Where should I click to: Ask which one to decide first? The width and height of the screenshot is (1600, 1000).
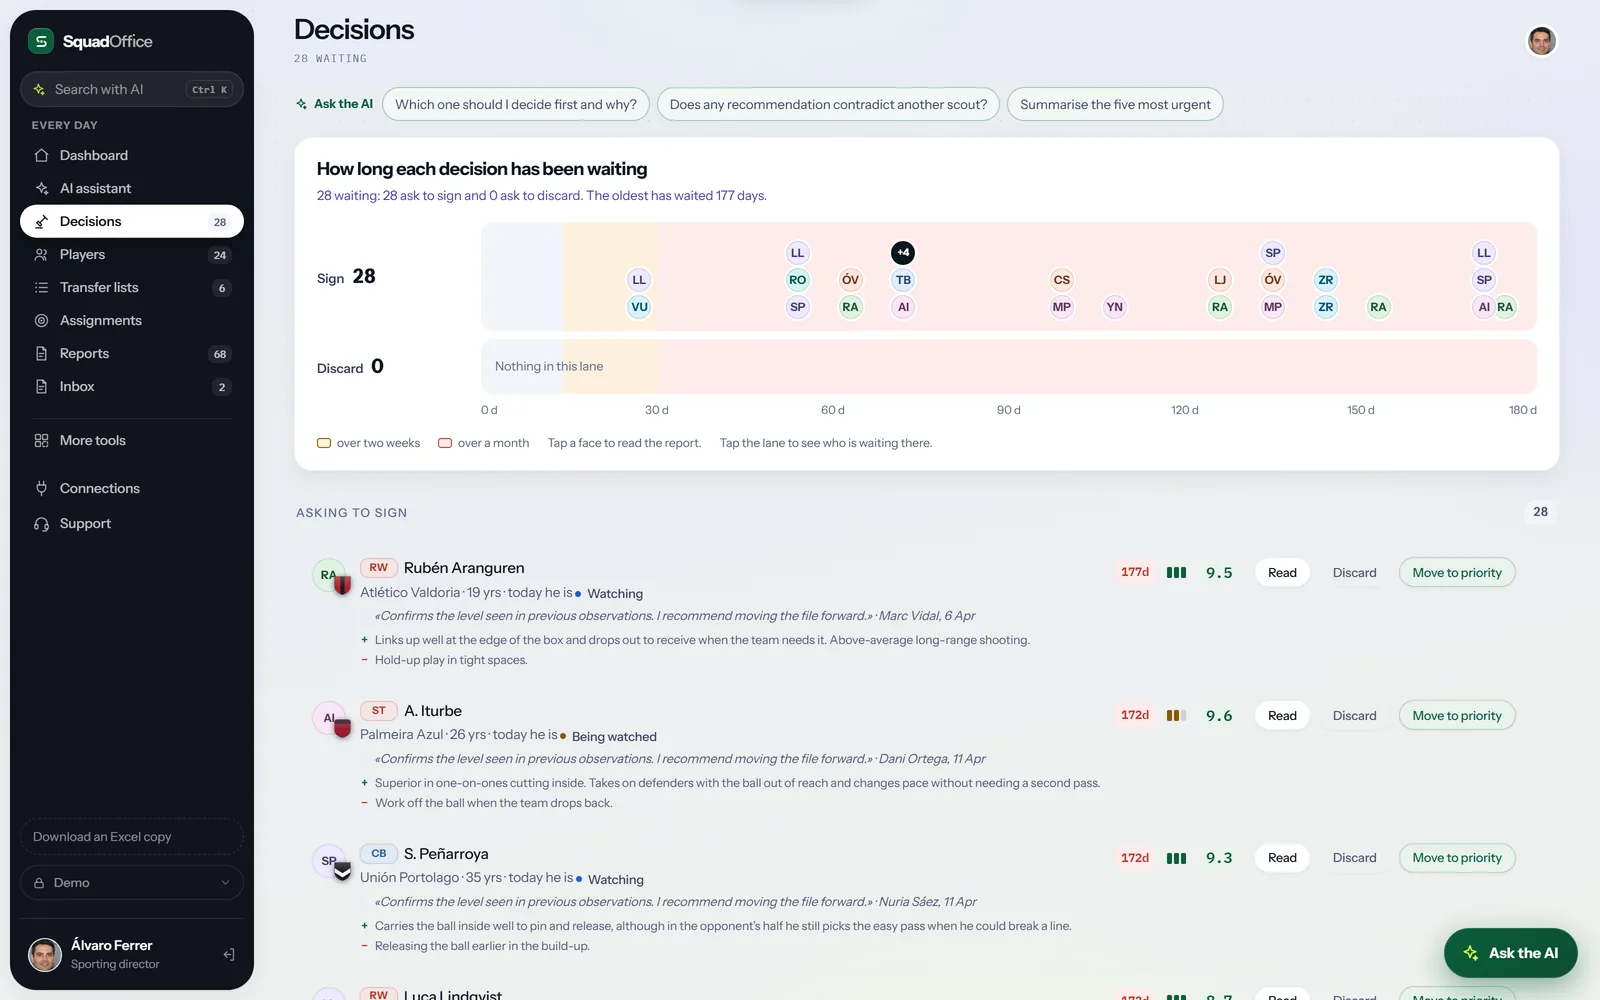click(x=516, y=104)
